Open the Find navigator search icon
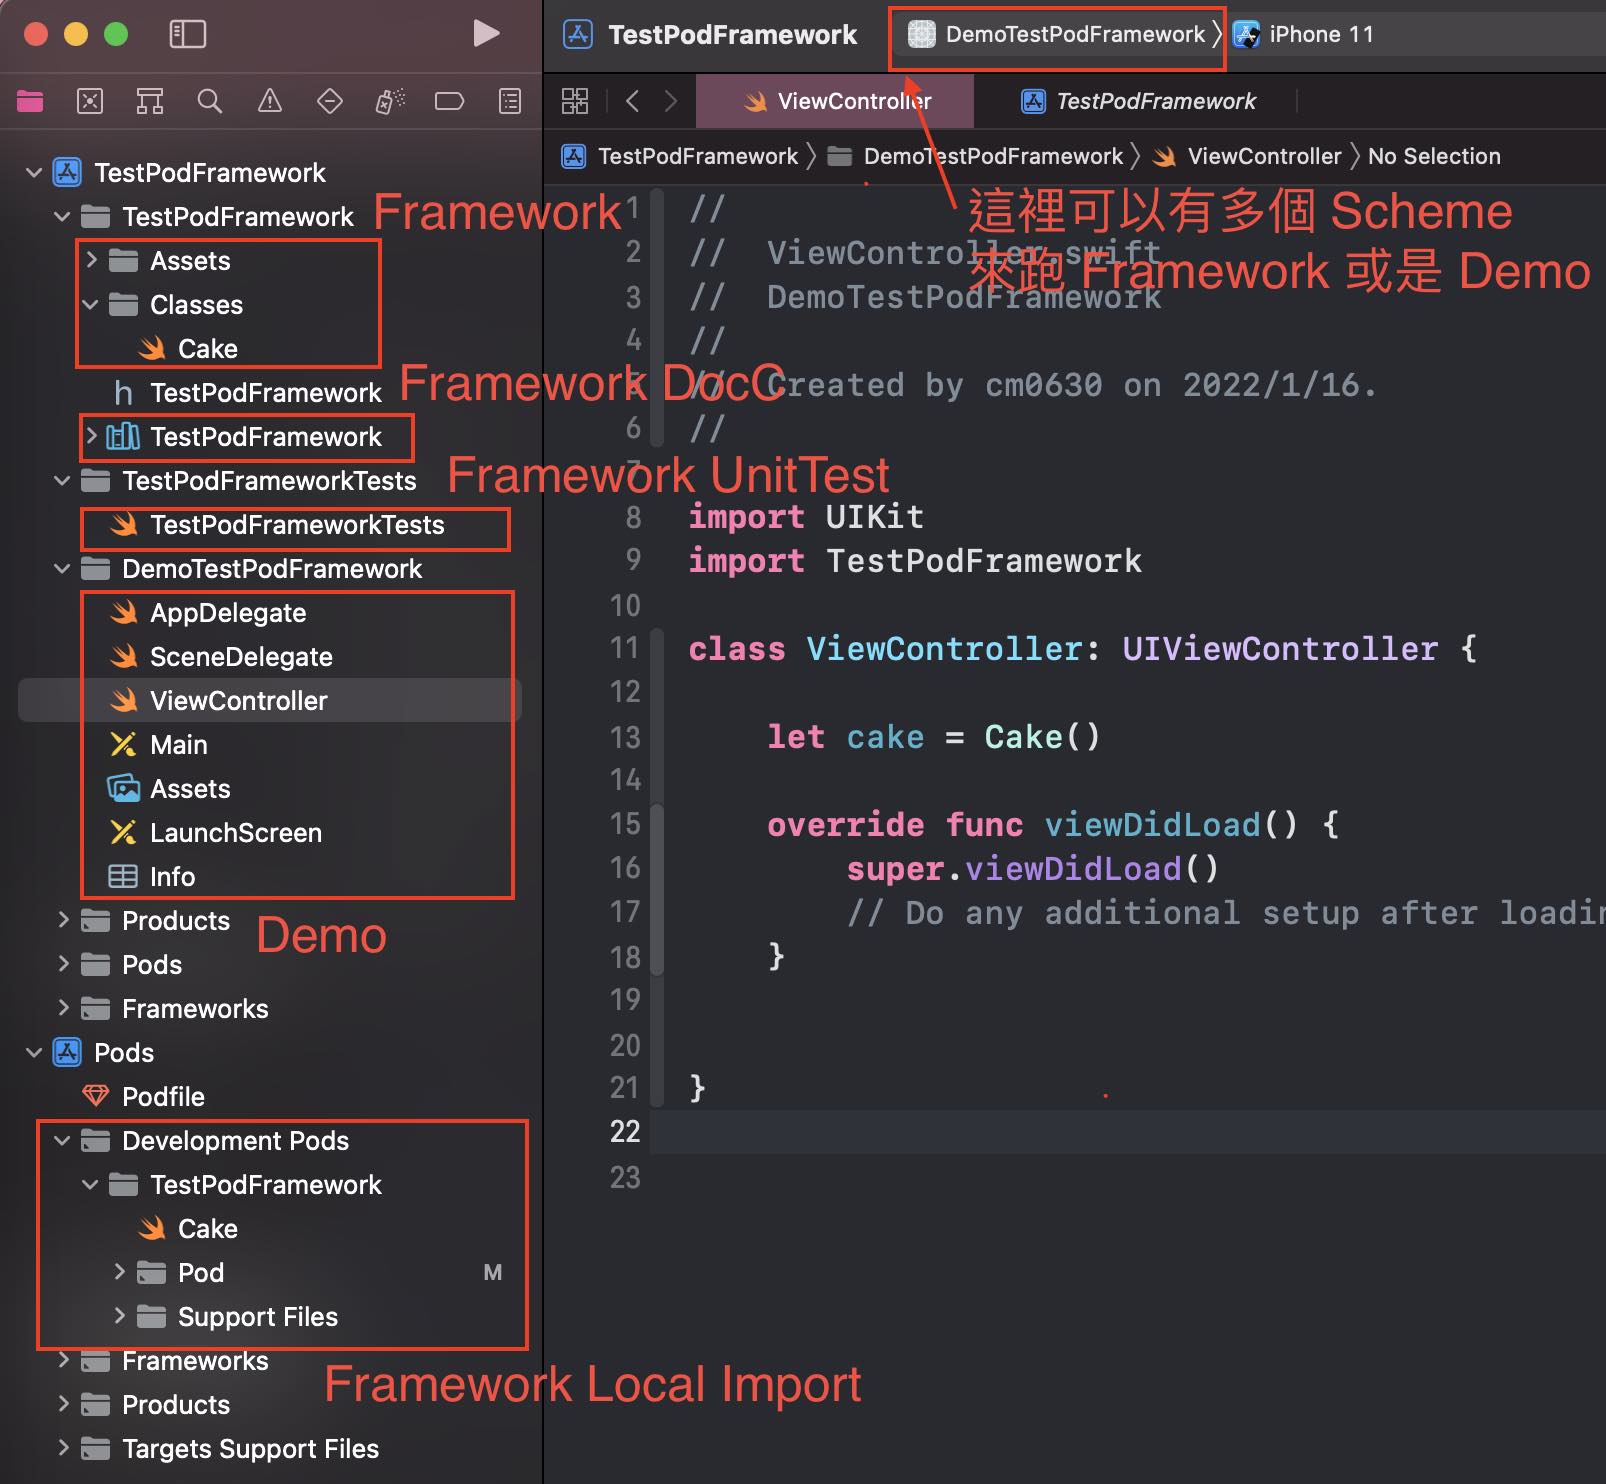Image resolution: width=1606 pixels, height=1484 pixels. (x=209, y=101)
